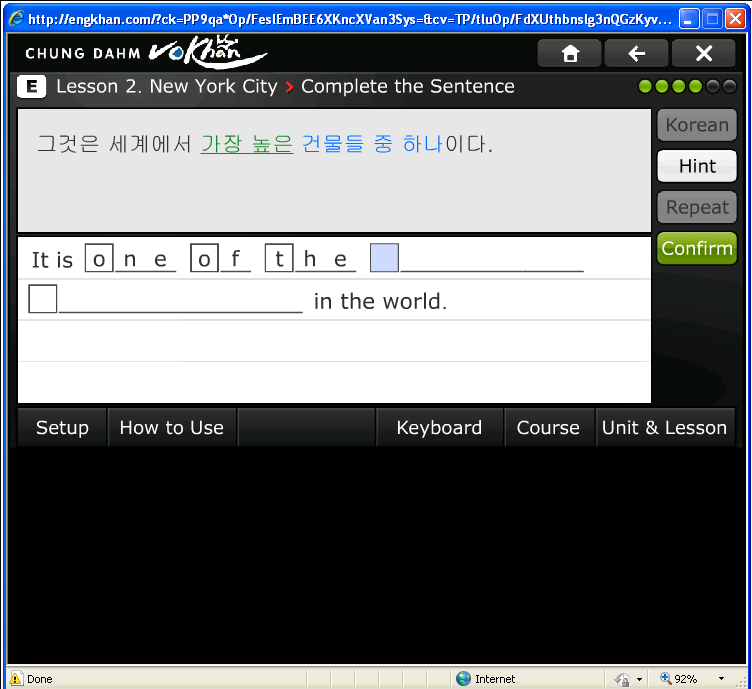Image resolution: width=752 pixels, height=689 pixels.
Task: Click the letter box of "one"
Action: pyautogui.click(x=99, y=257)
